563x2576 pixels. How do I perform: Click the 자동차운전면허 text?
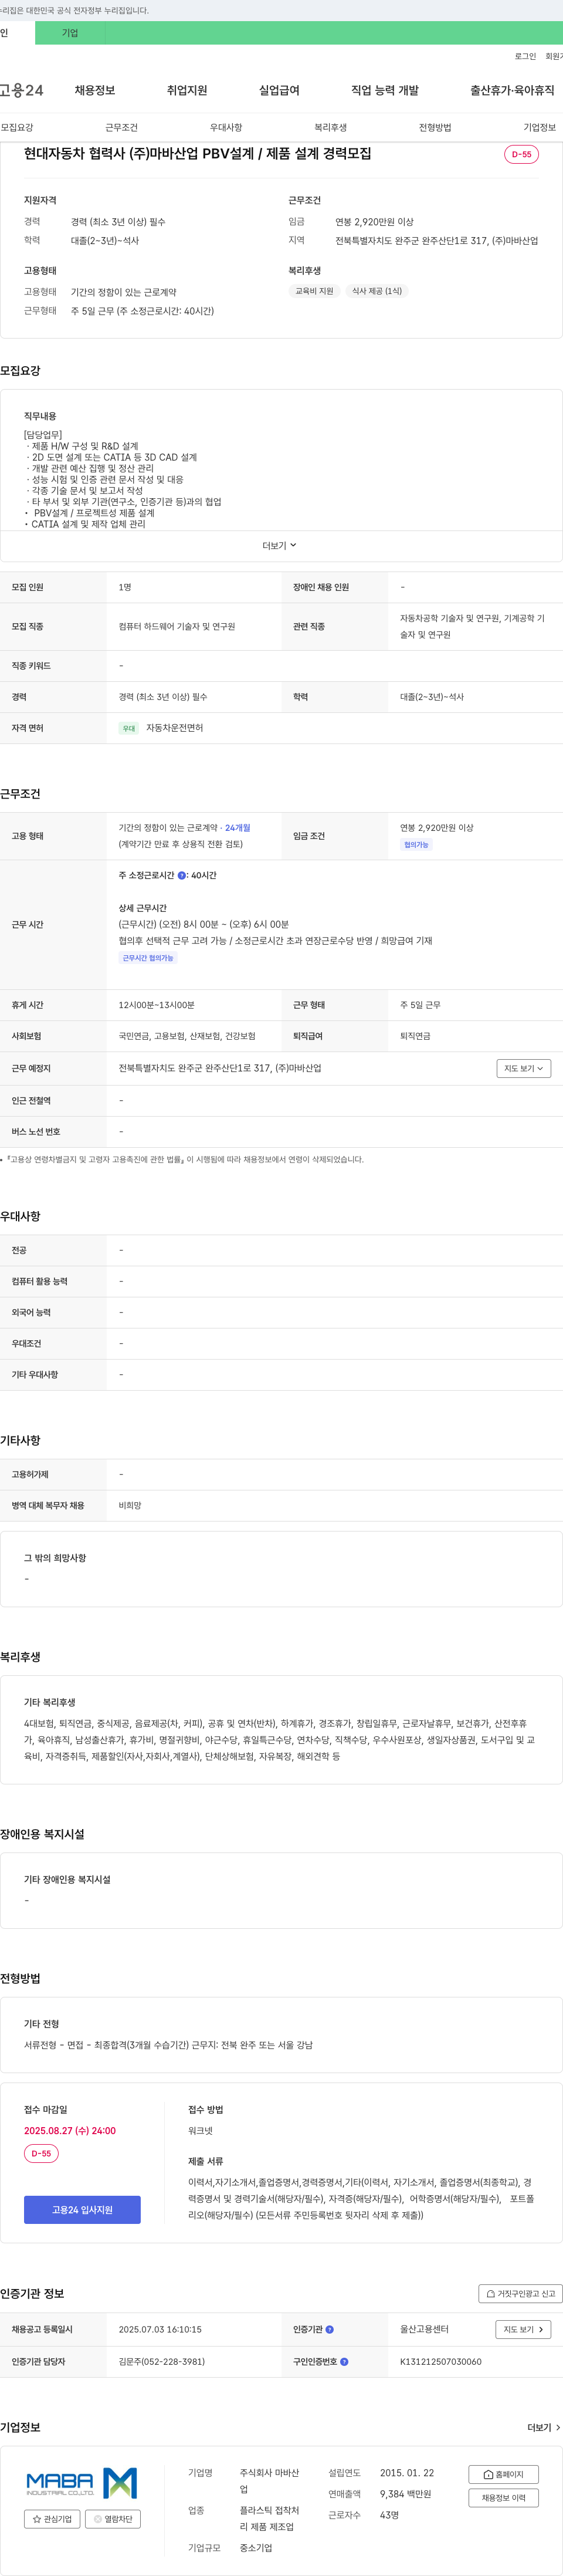click(x=174, y=728)
